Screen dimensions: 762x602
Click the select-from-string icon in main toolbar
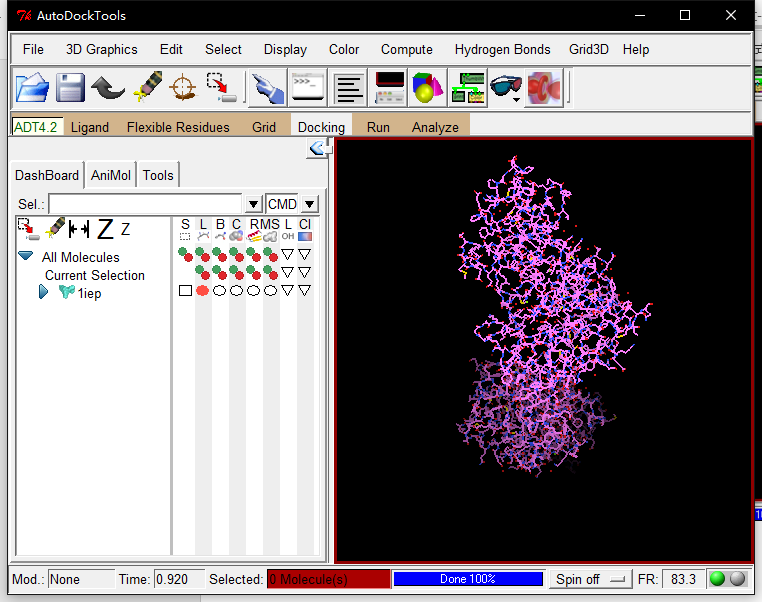coord(221,88)
